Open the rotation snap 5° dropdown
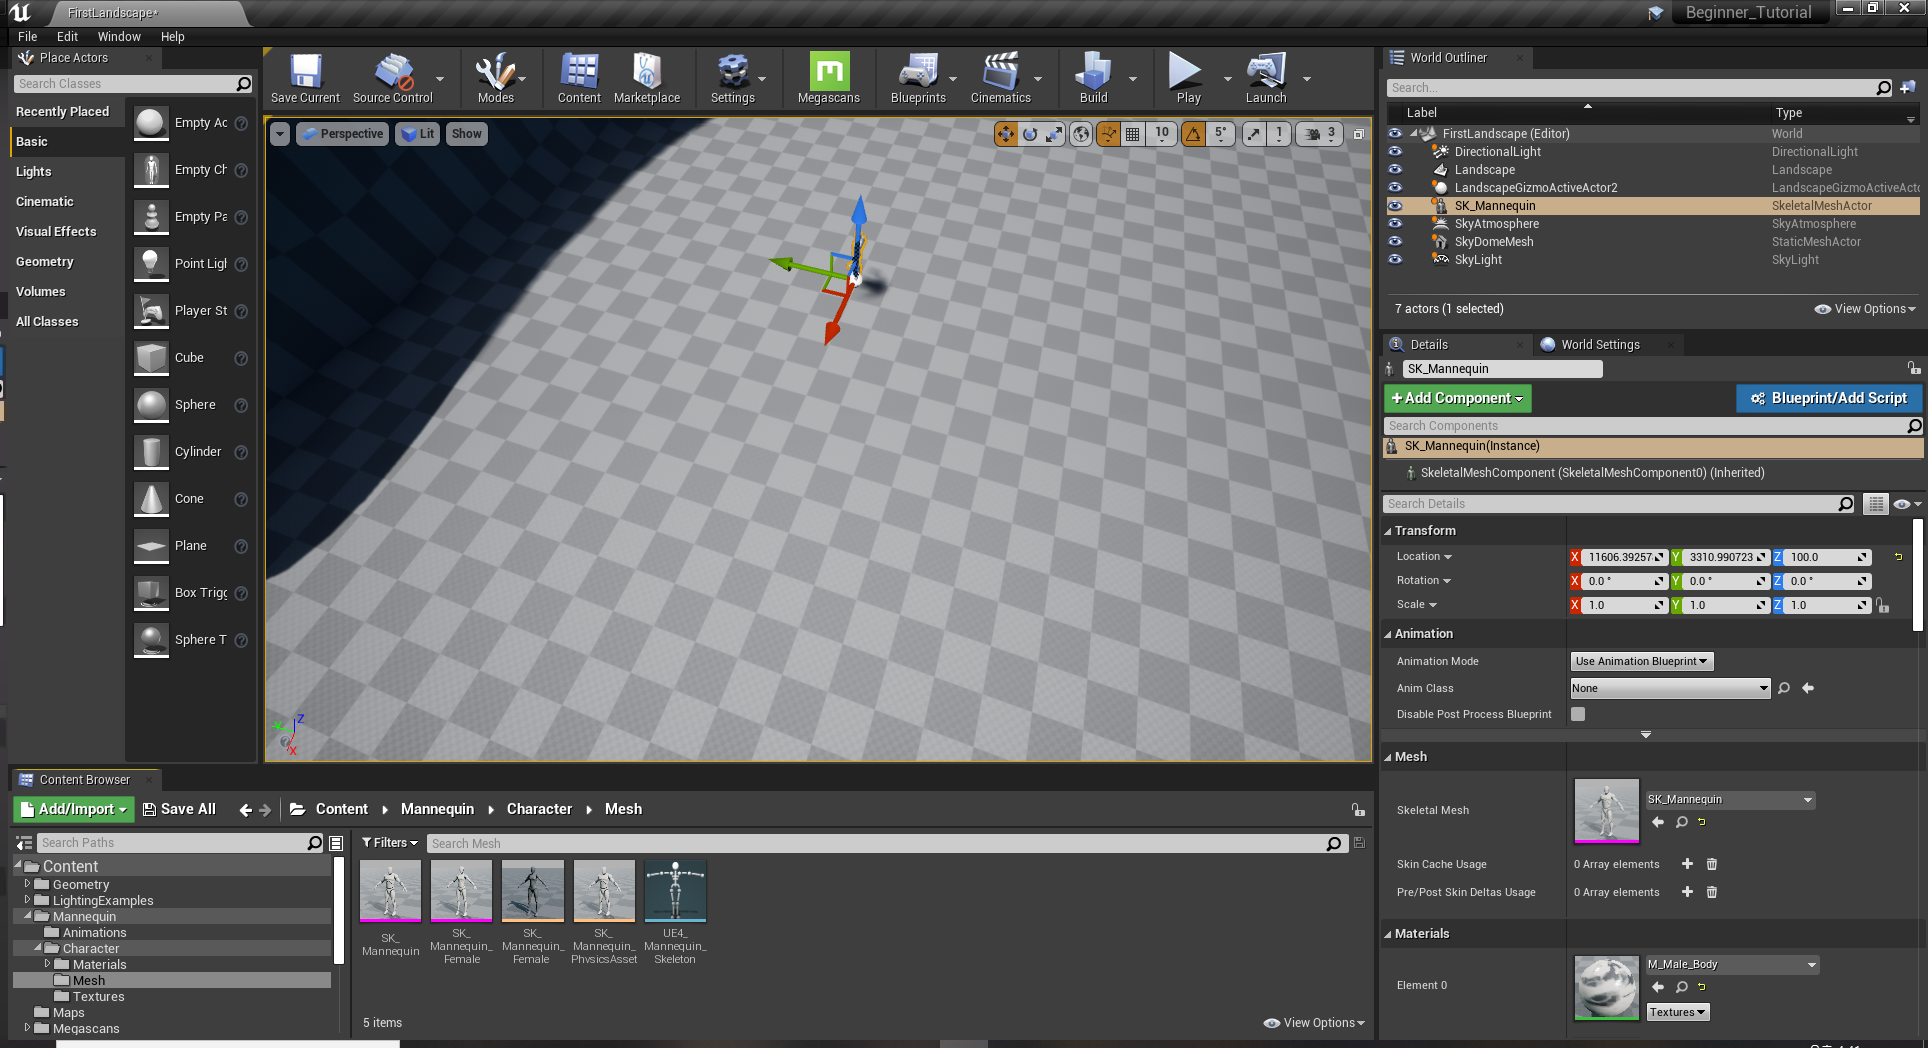 pos(1220,134)
